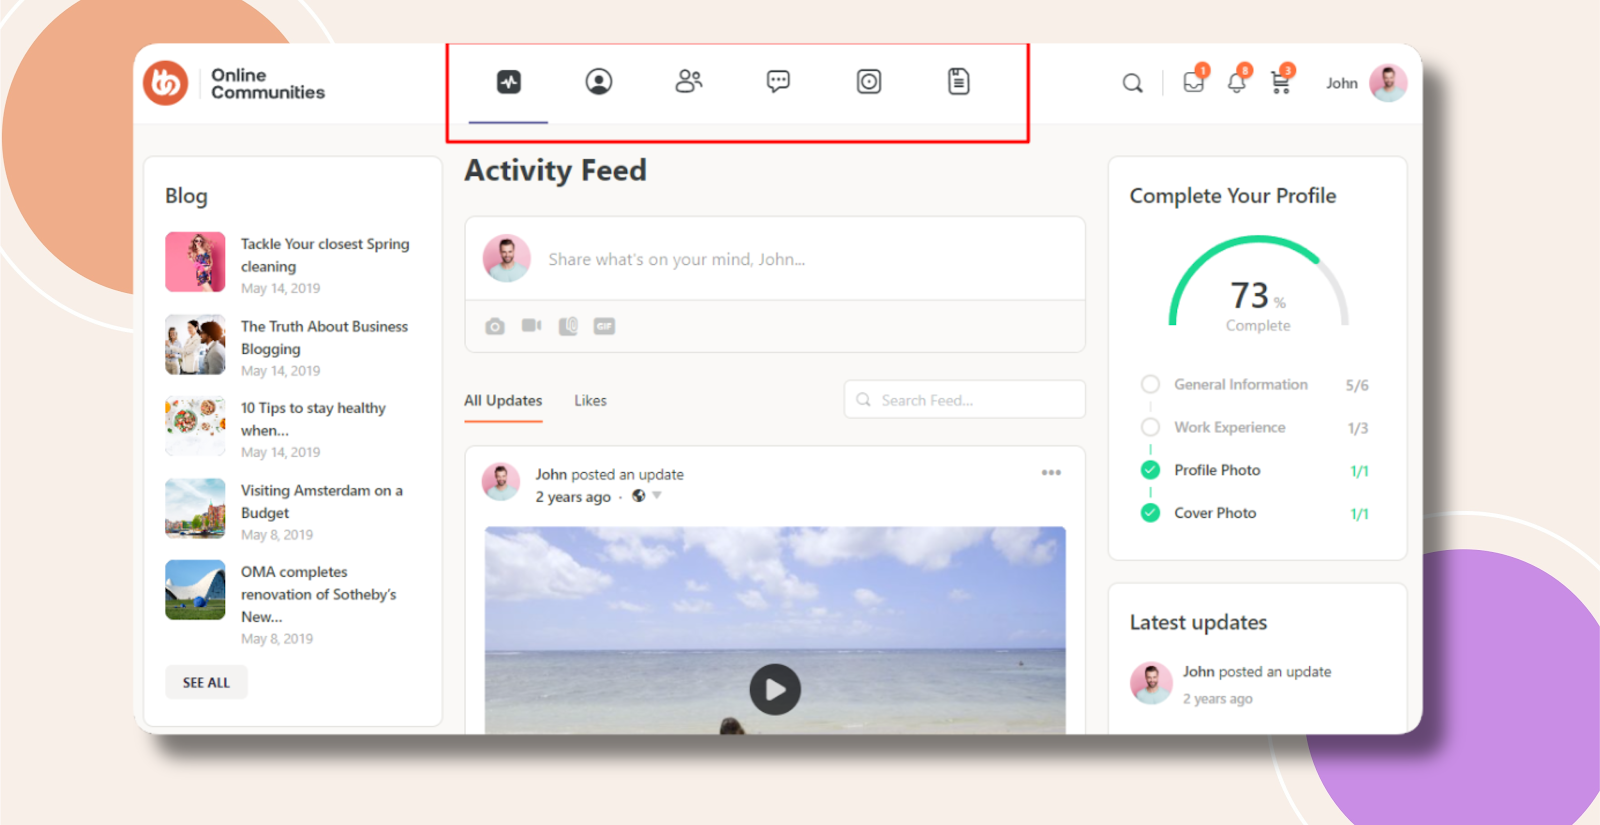Click the 1/3 Work Experience count
This screenshot has height=825, width=1600.
pyautogui.click(x=1358, y=429)
